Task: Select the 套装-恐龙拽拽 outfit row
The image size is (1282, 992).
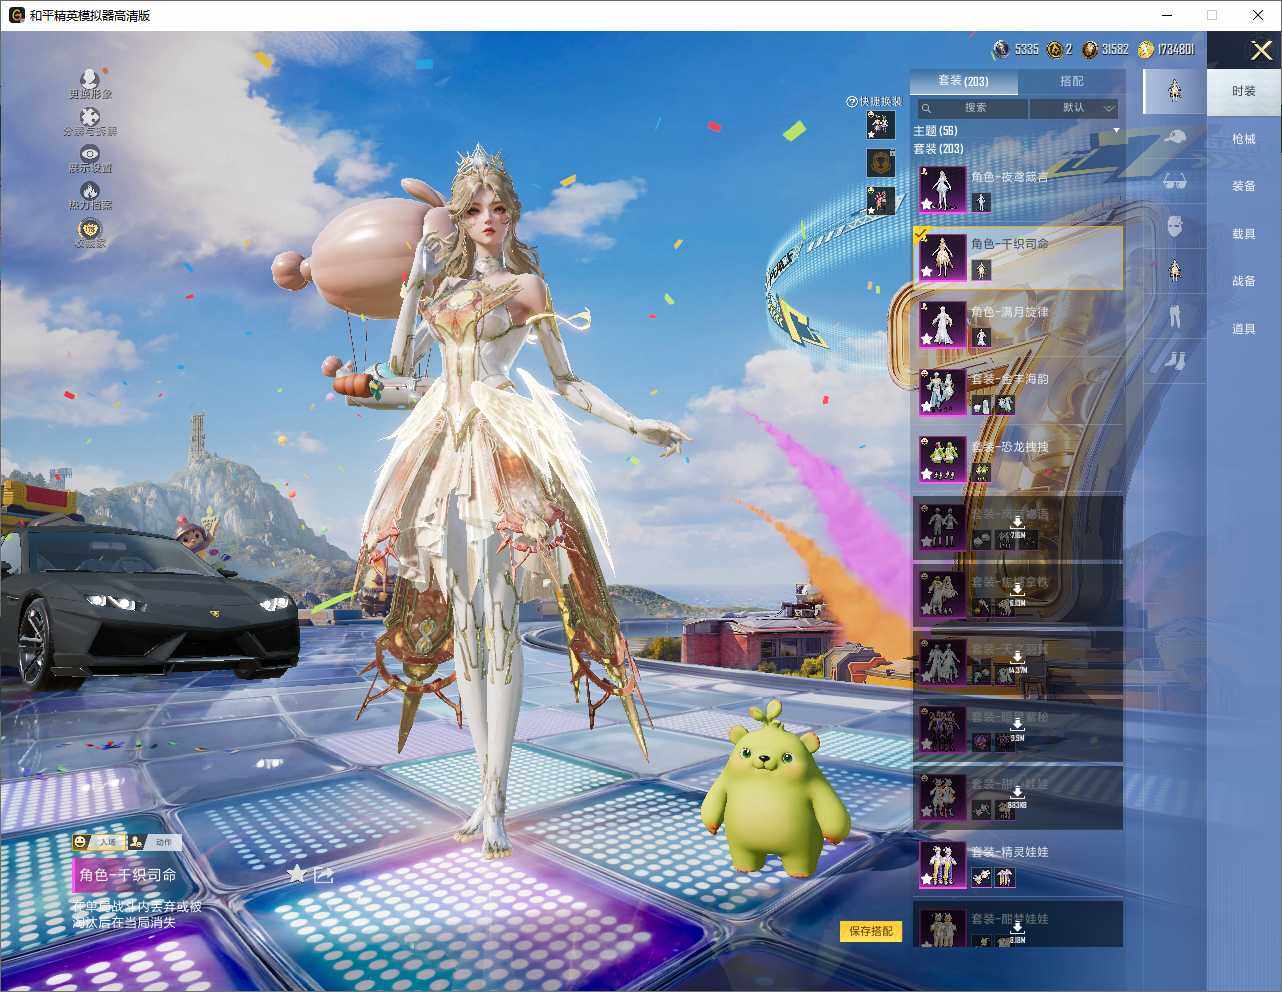Action: [1018, 459]
